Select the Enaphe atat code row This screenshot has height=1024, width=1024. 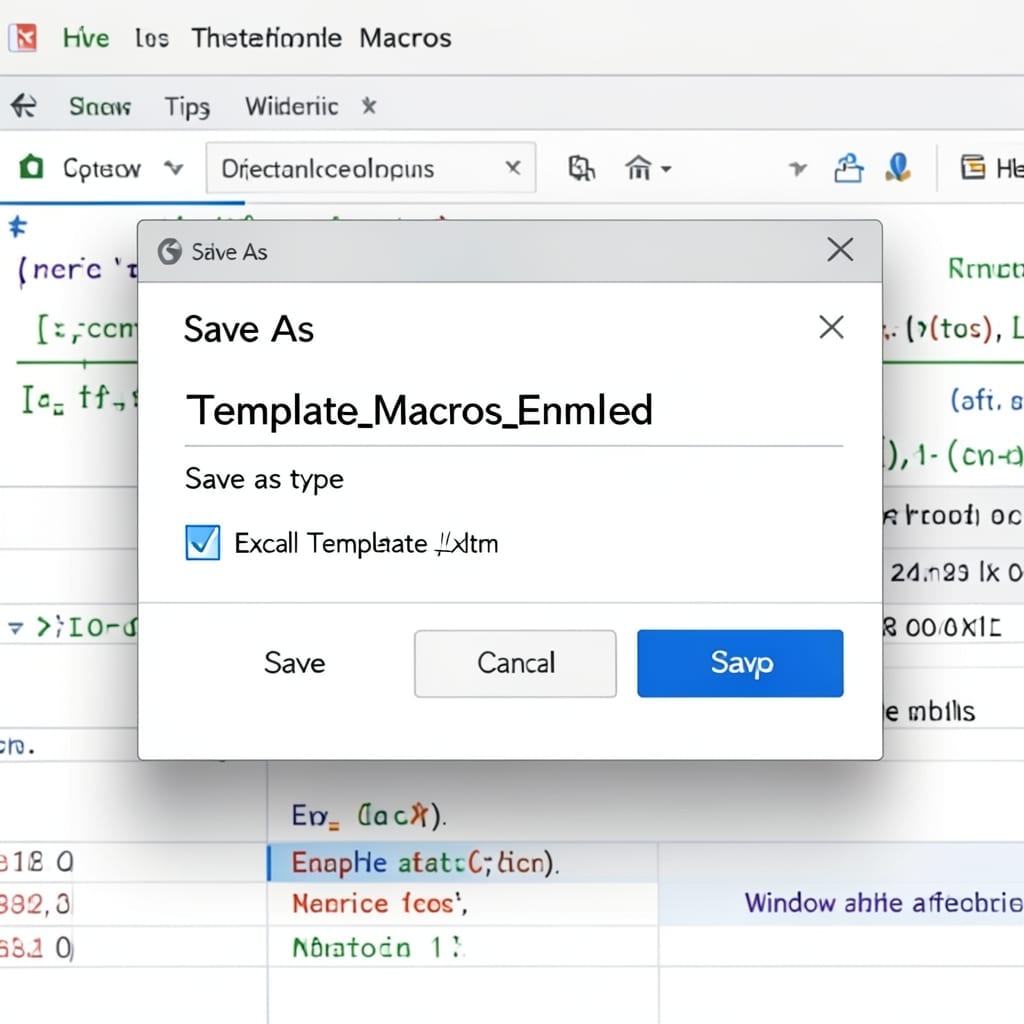[462, 863]
